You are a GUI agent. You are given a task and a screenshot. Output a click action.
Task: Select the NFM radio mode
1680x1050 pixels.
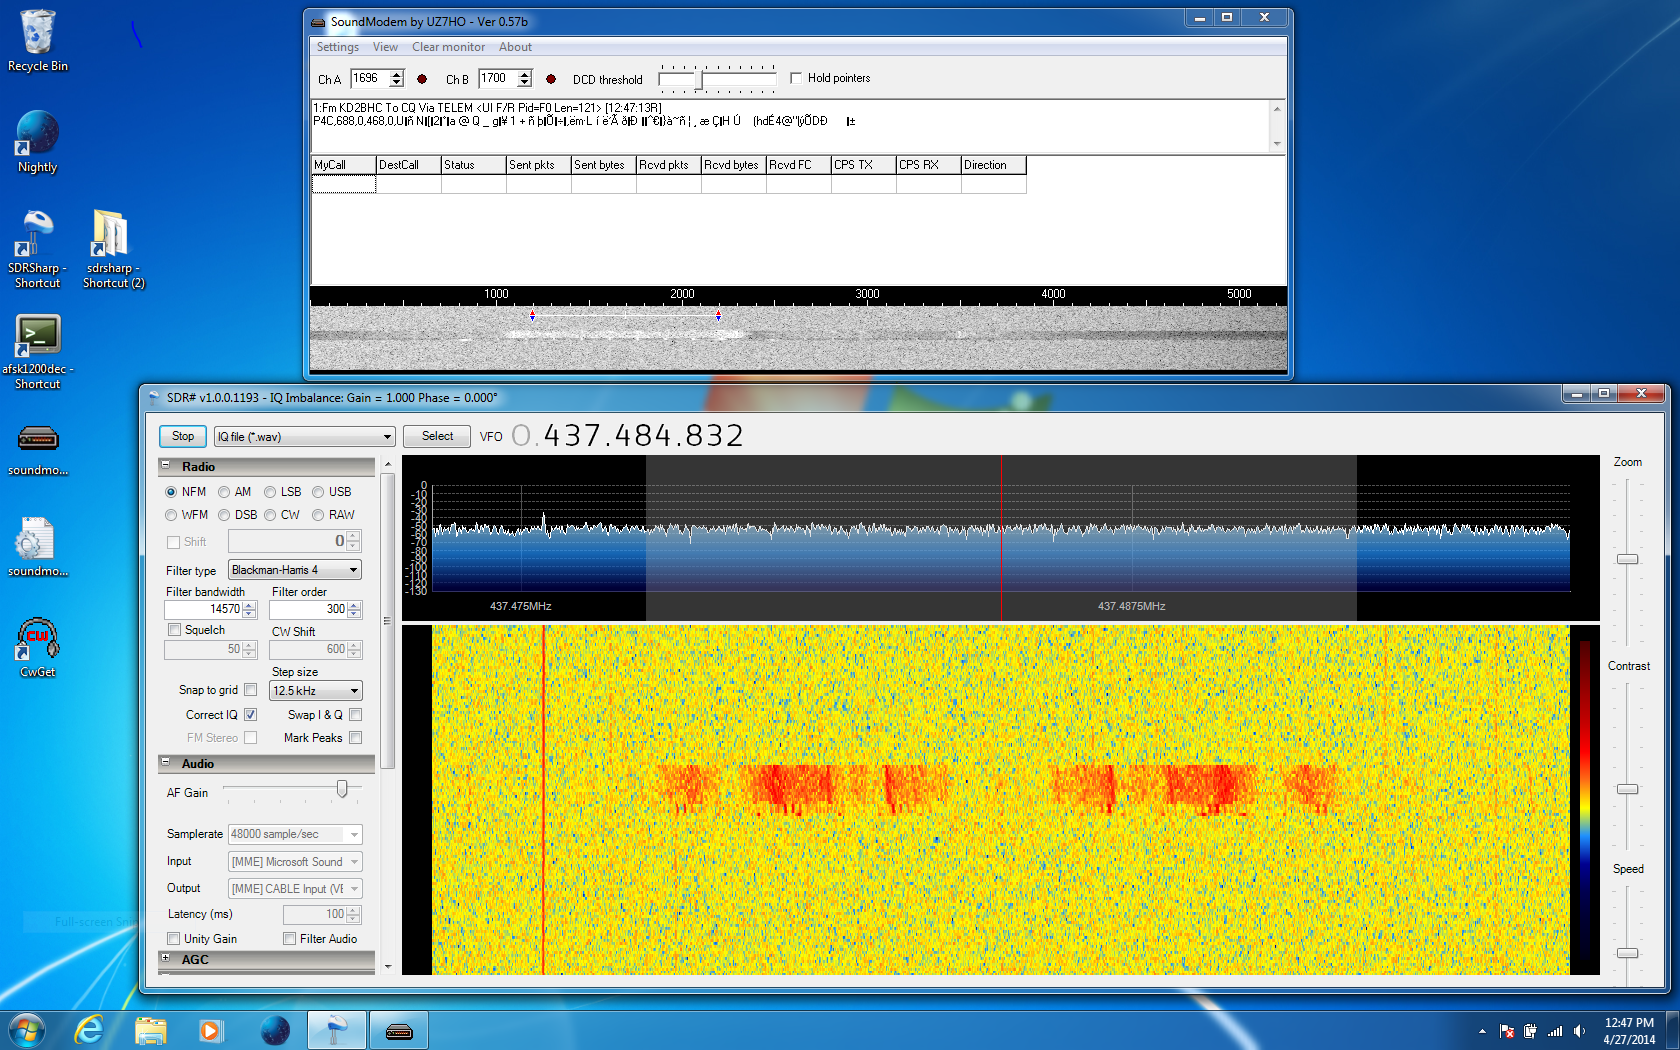[171, 492]
